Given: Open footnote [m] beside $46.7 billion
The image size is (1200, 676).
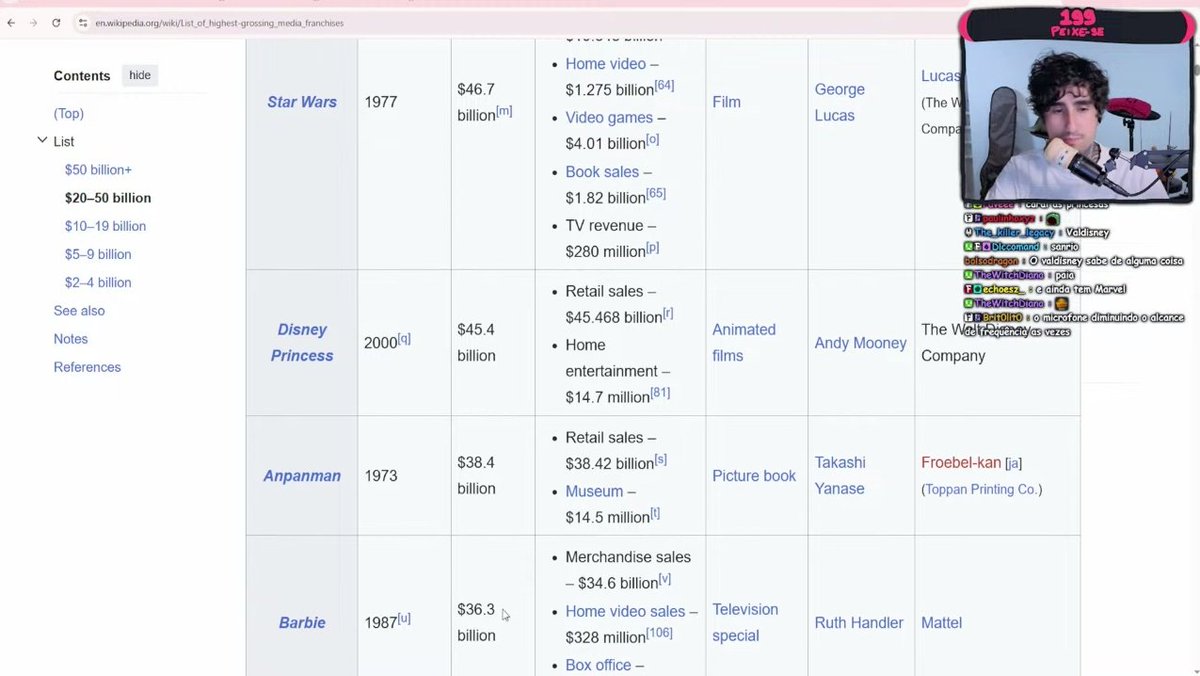Looking at the screenshot, I should point(505,111).
